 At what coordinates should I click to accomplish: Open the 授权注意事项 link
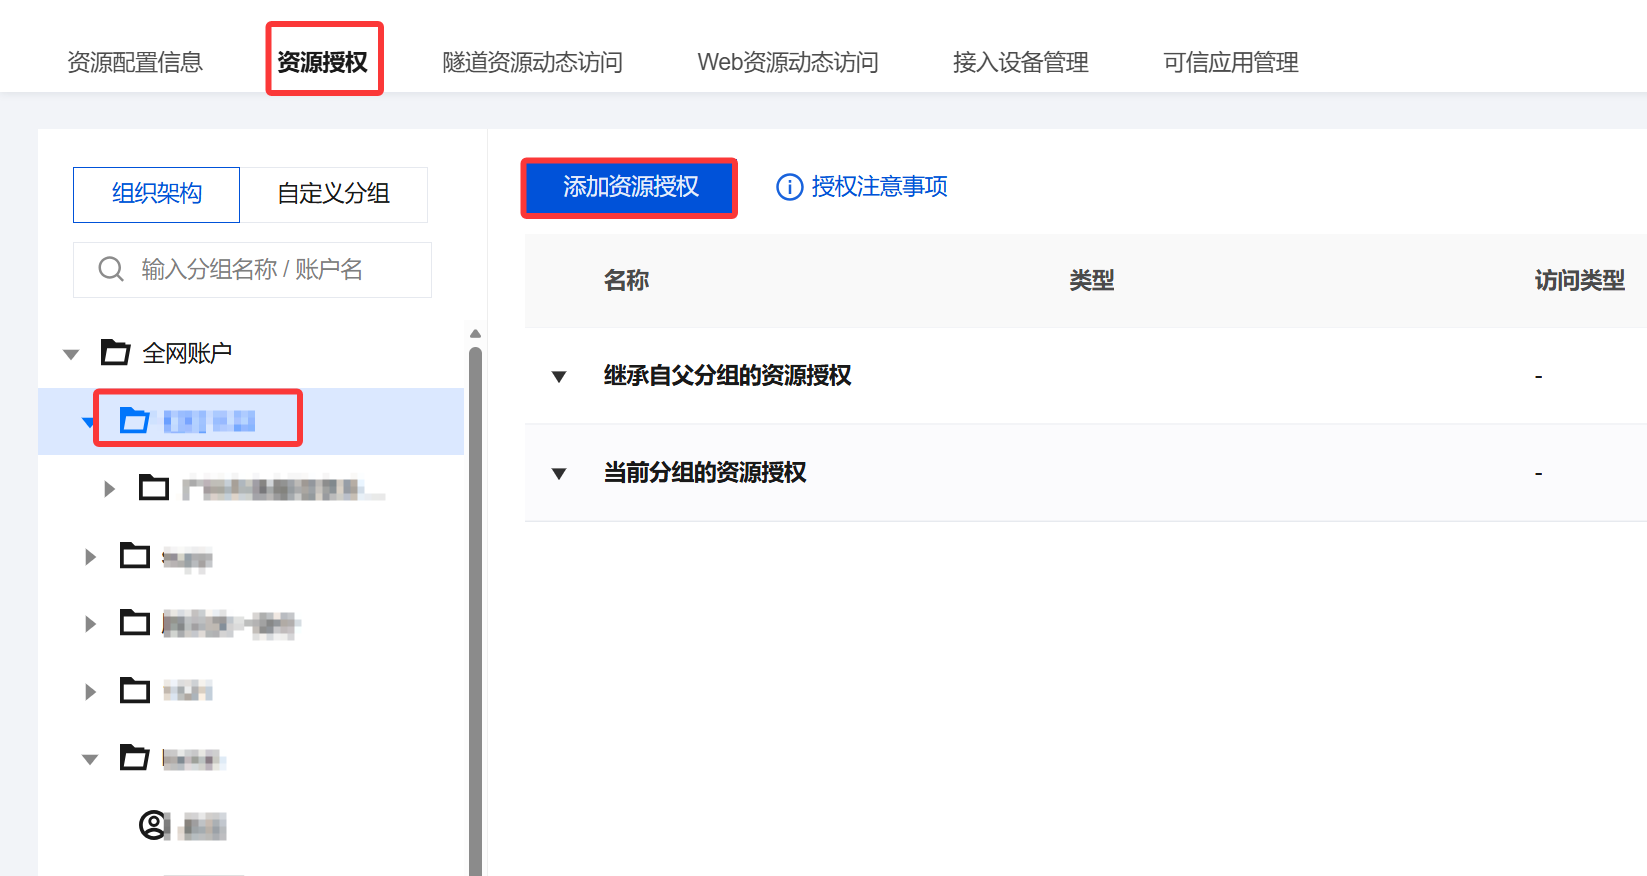(x=879, y=187)
